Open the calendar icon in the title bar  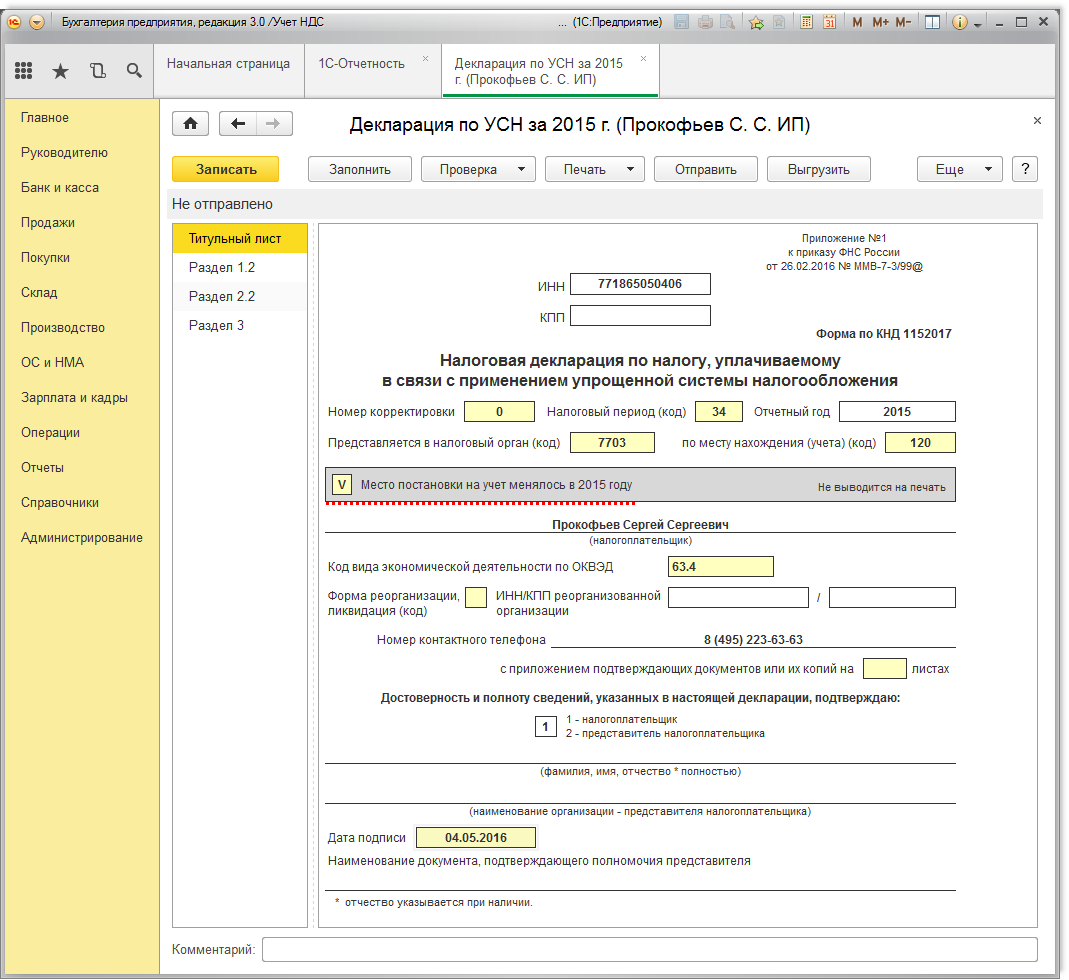coord(829,22)
